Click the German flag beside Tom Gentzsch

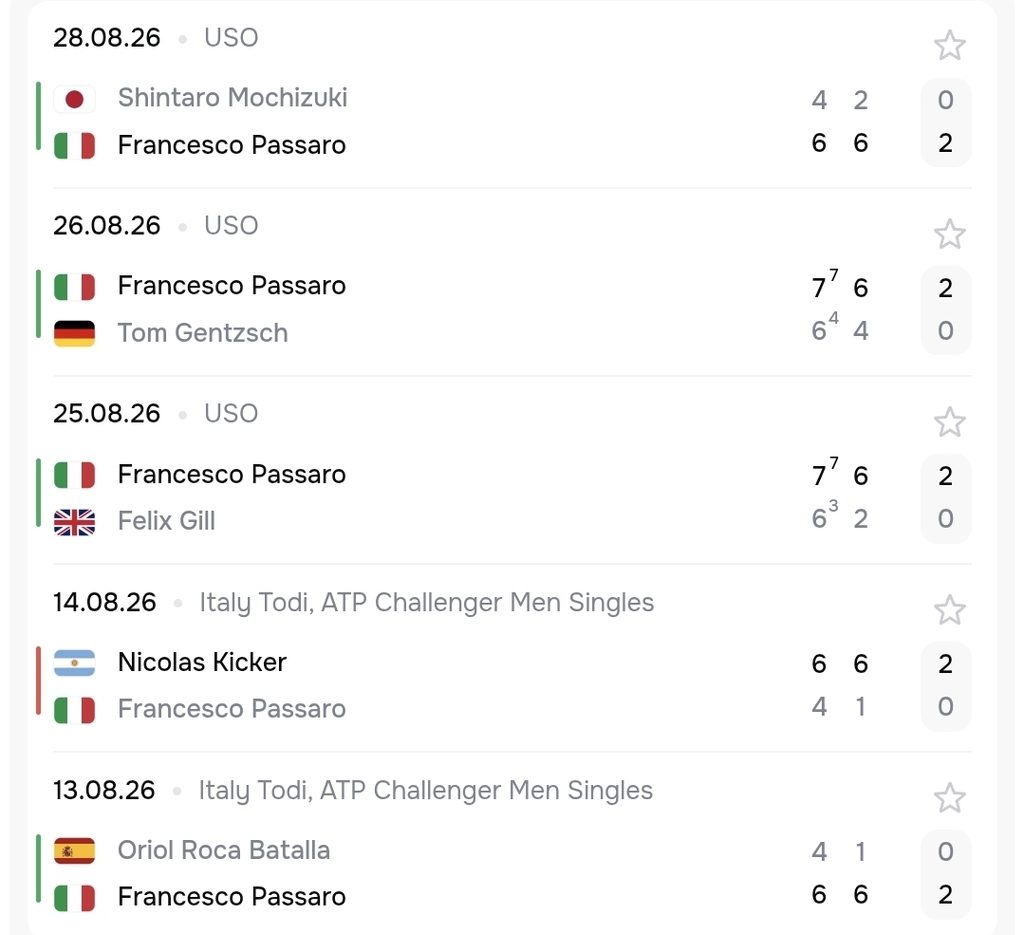74,334
